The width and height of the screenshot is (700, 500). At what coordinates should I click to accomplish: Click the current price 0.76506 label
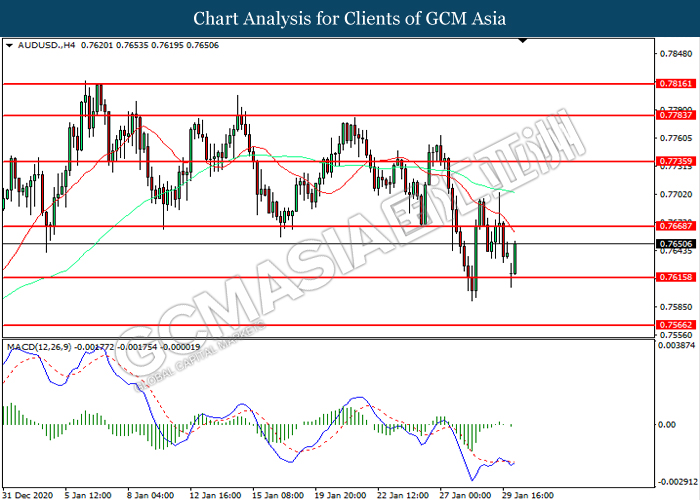click(x=675, y=244)
